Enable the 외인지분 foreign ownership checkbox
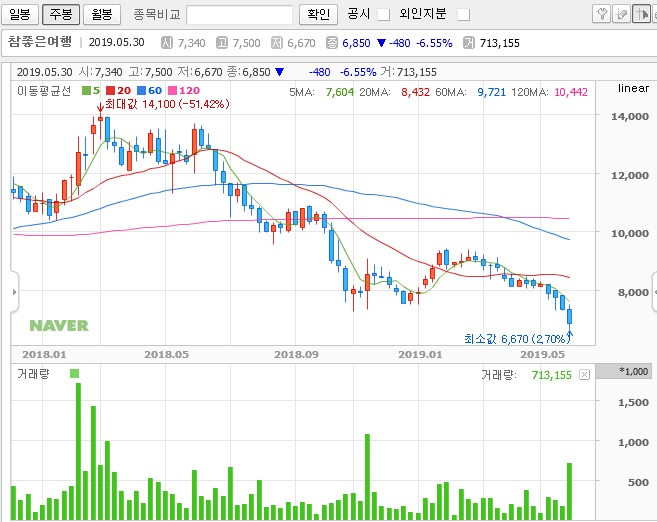Image resolution: width=657 pixels, height=522 pixels. coord(463,15)
